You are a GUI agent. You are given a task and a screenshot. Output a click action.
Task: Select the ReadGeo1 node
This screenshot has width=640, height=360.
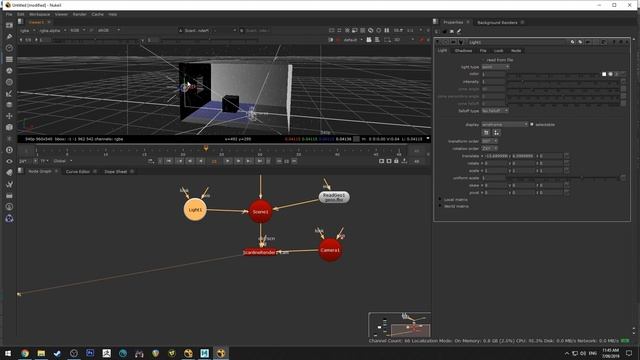pyautogui.click(x=334, y=197)
